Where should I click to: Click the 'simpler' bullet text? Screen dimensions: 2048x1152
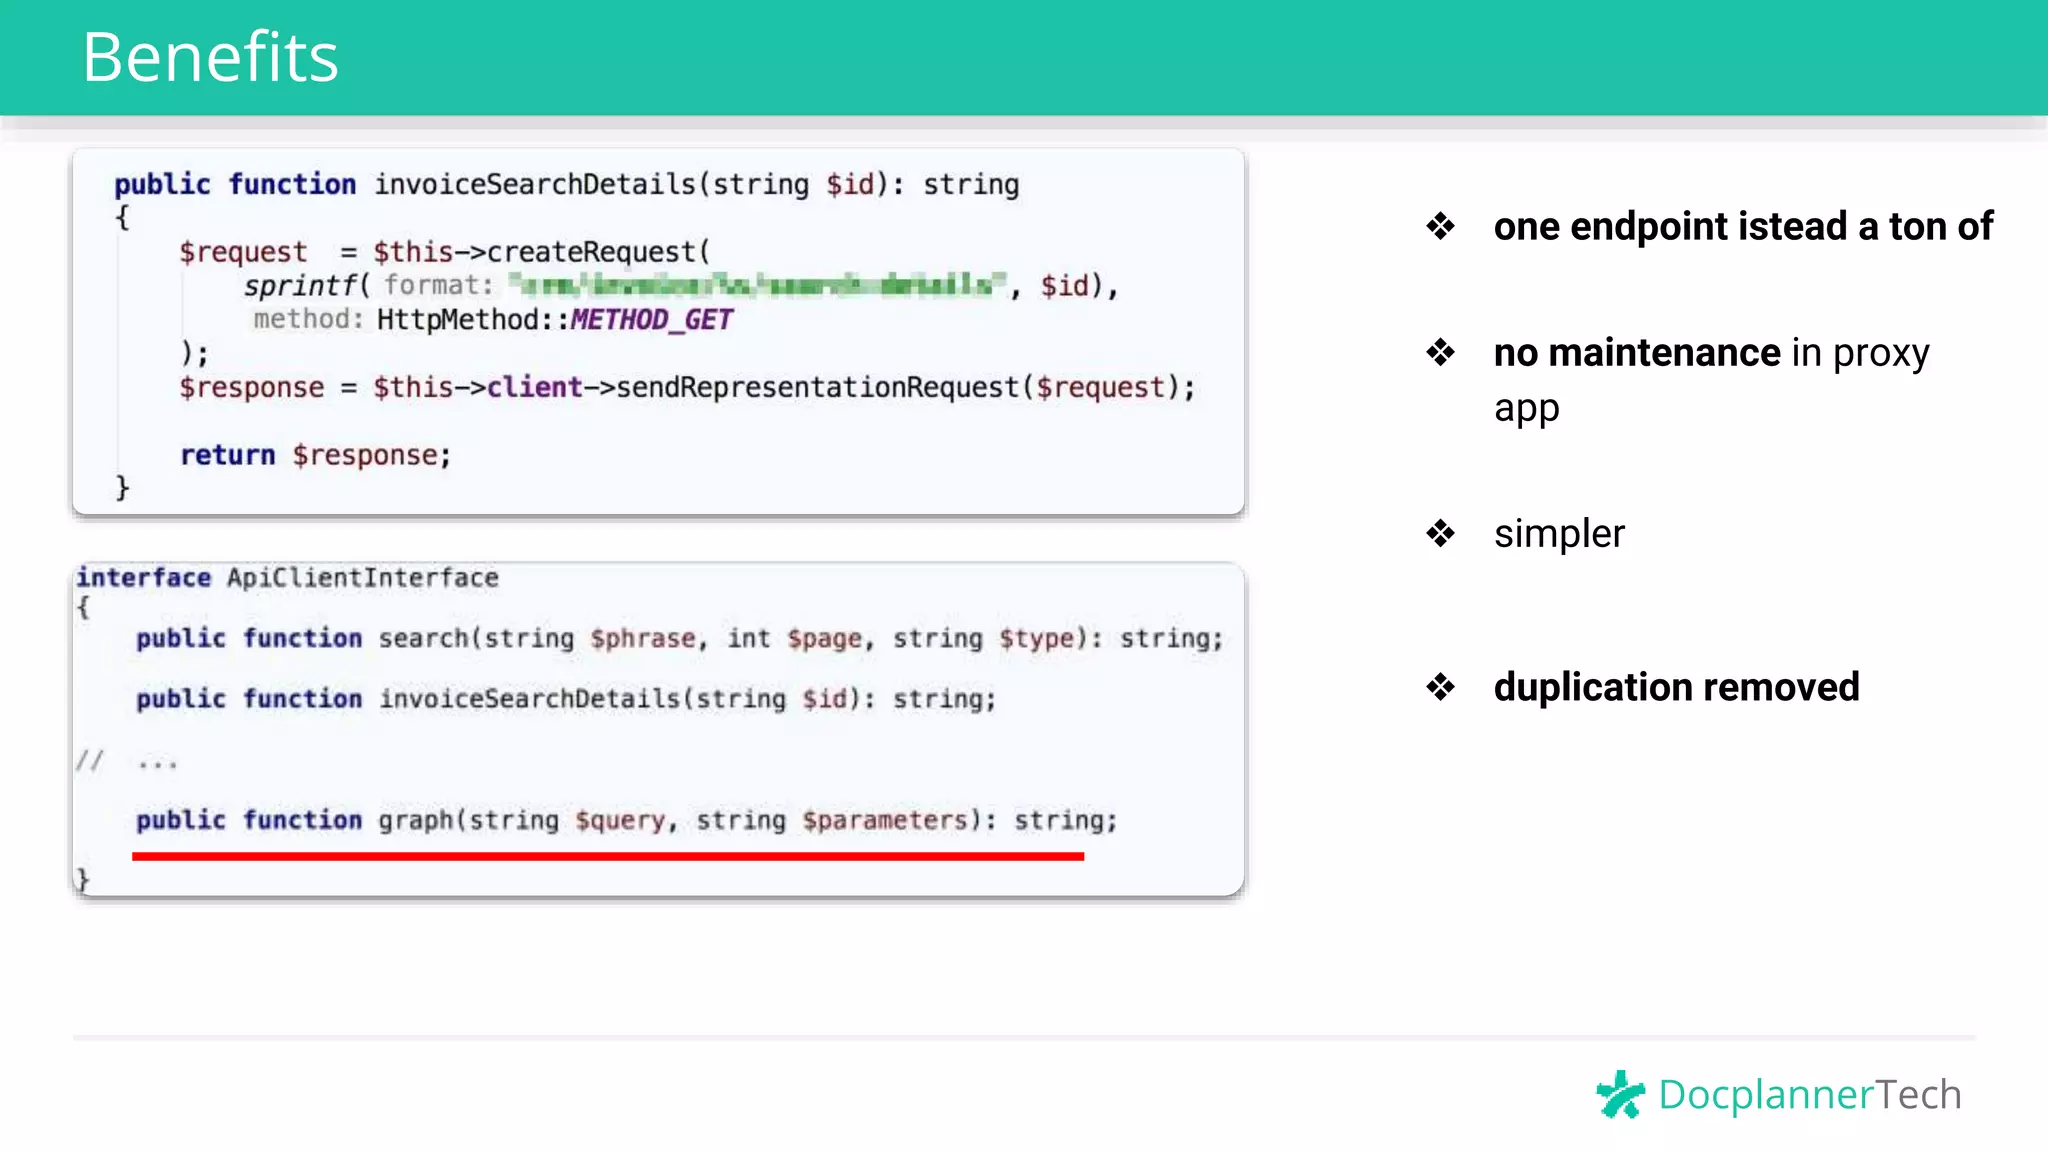1559,534
